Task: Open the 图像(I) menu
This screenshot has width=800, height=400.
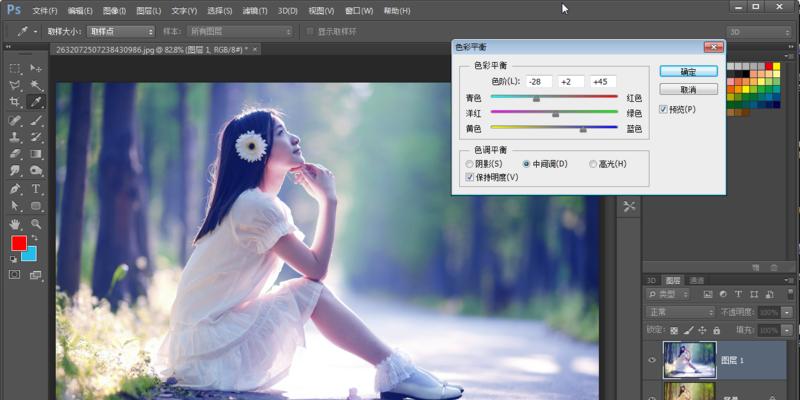Action: (114, 11)
